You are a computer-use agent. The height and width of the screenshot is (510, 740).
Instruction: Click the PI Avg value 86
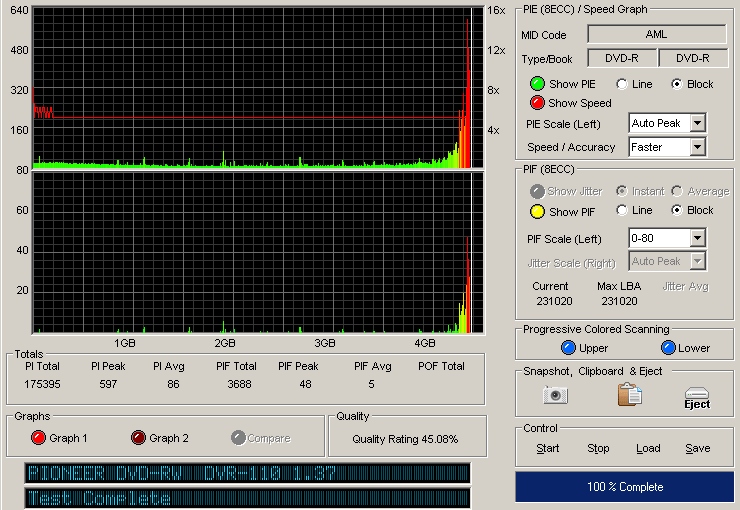173,384
